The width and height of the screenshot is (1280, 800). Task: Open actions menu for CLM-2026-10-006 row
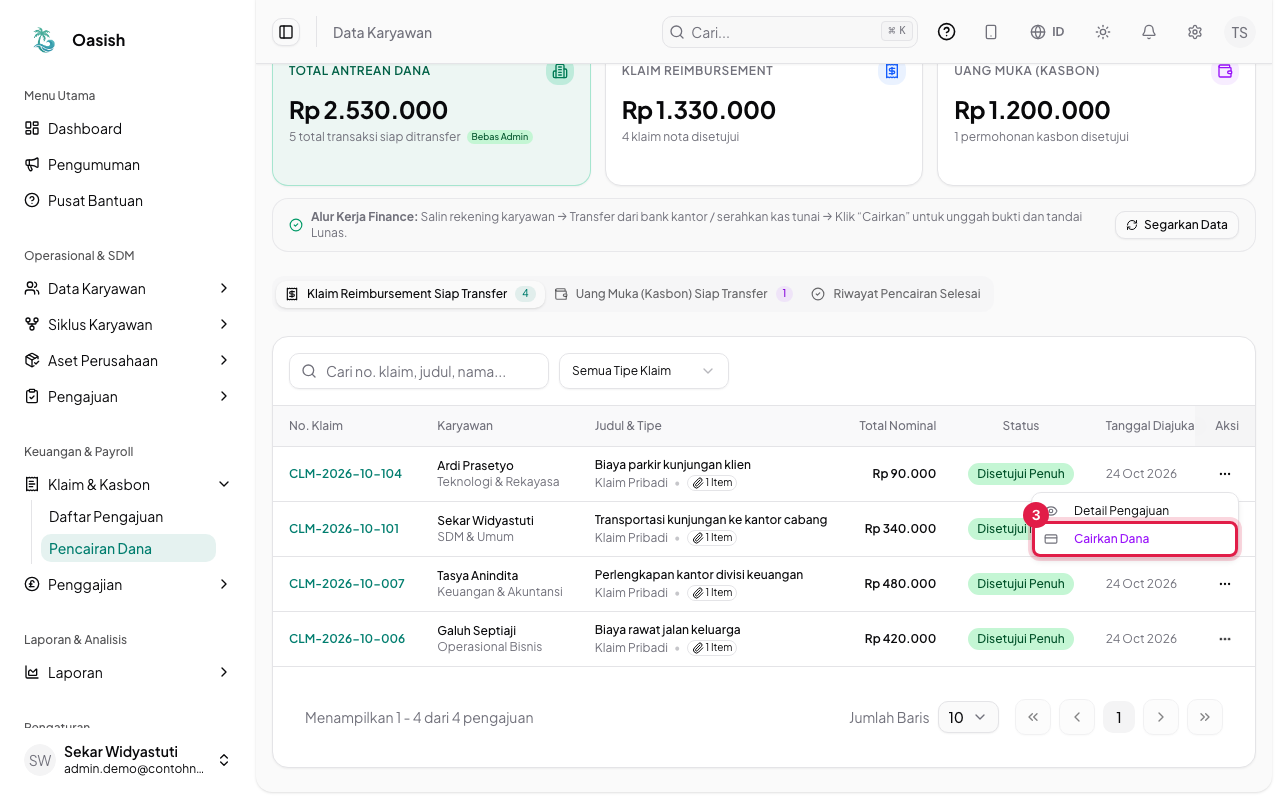coord(1225,639)
